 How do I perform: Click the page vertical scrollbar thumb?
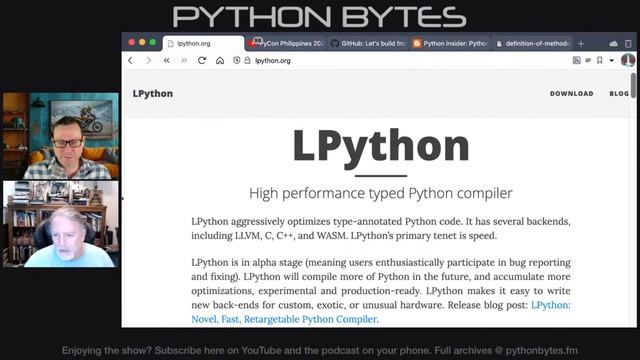point(633,85)
